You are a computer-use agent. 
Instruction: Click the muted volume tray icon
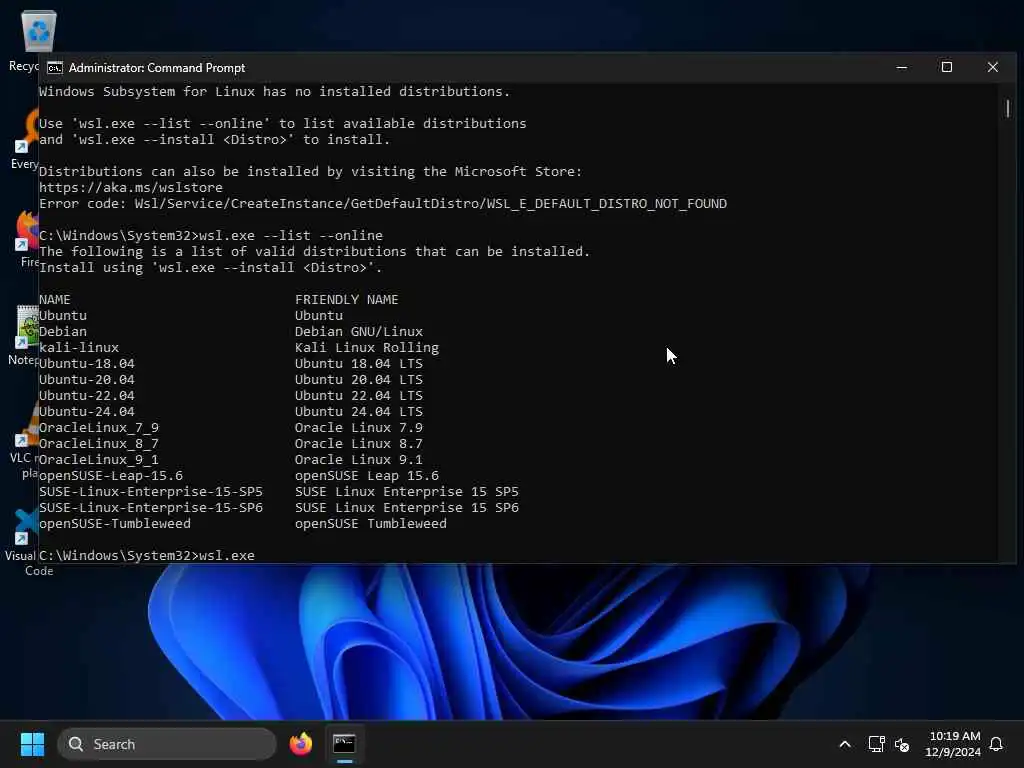tap(902, 744)
